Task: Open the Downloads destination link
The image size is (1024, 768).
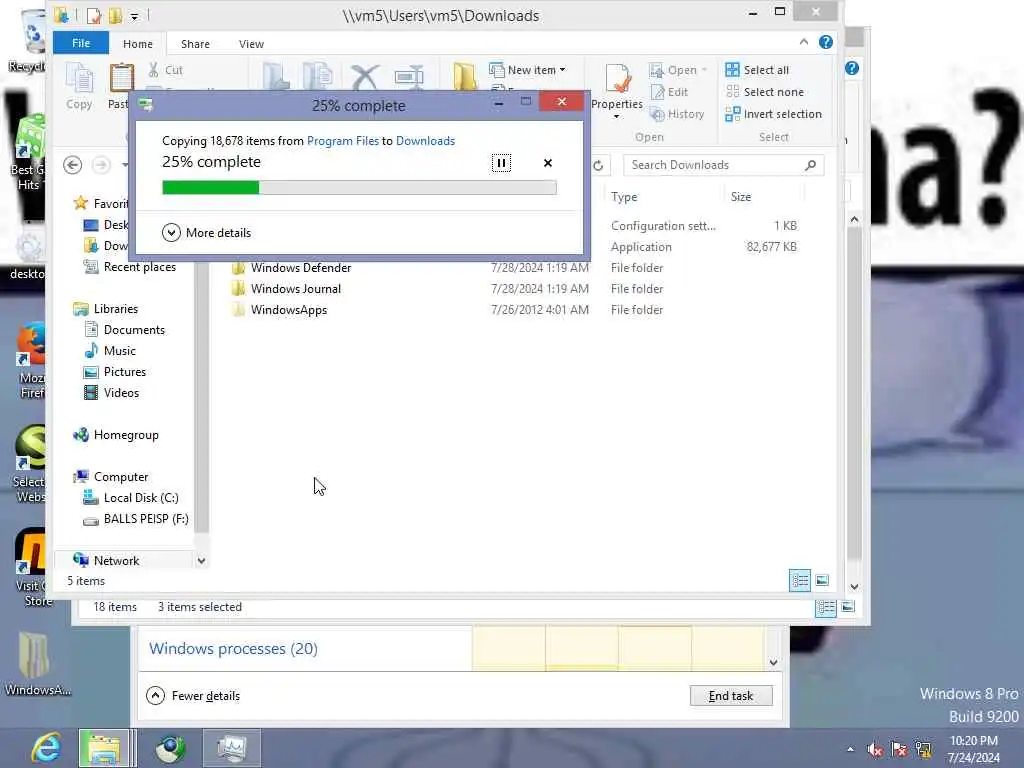Action: [425, 140]
